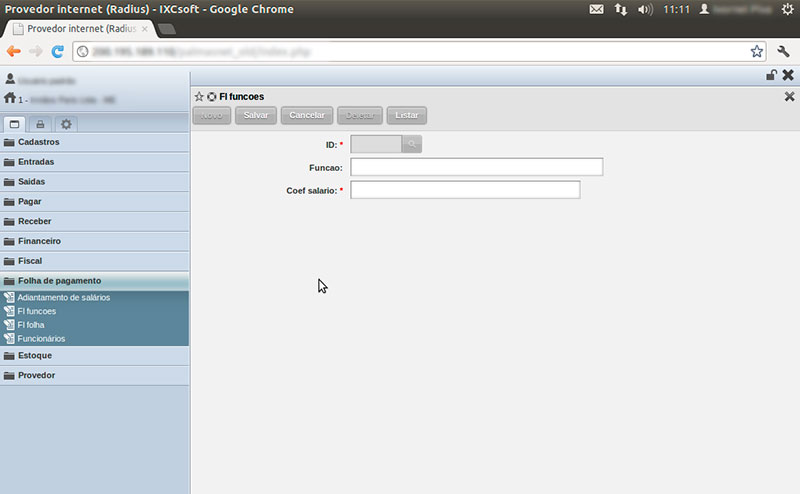This screenshot has width=800, height=494.
Task: Click the Listar button
Action: pyautogui.click(x=407, y=115)
